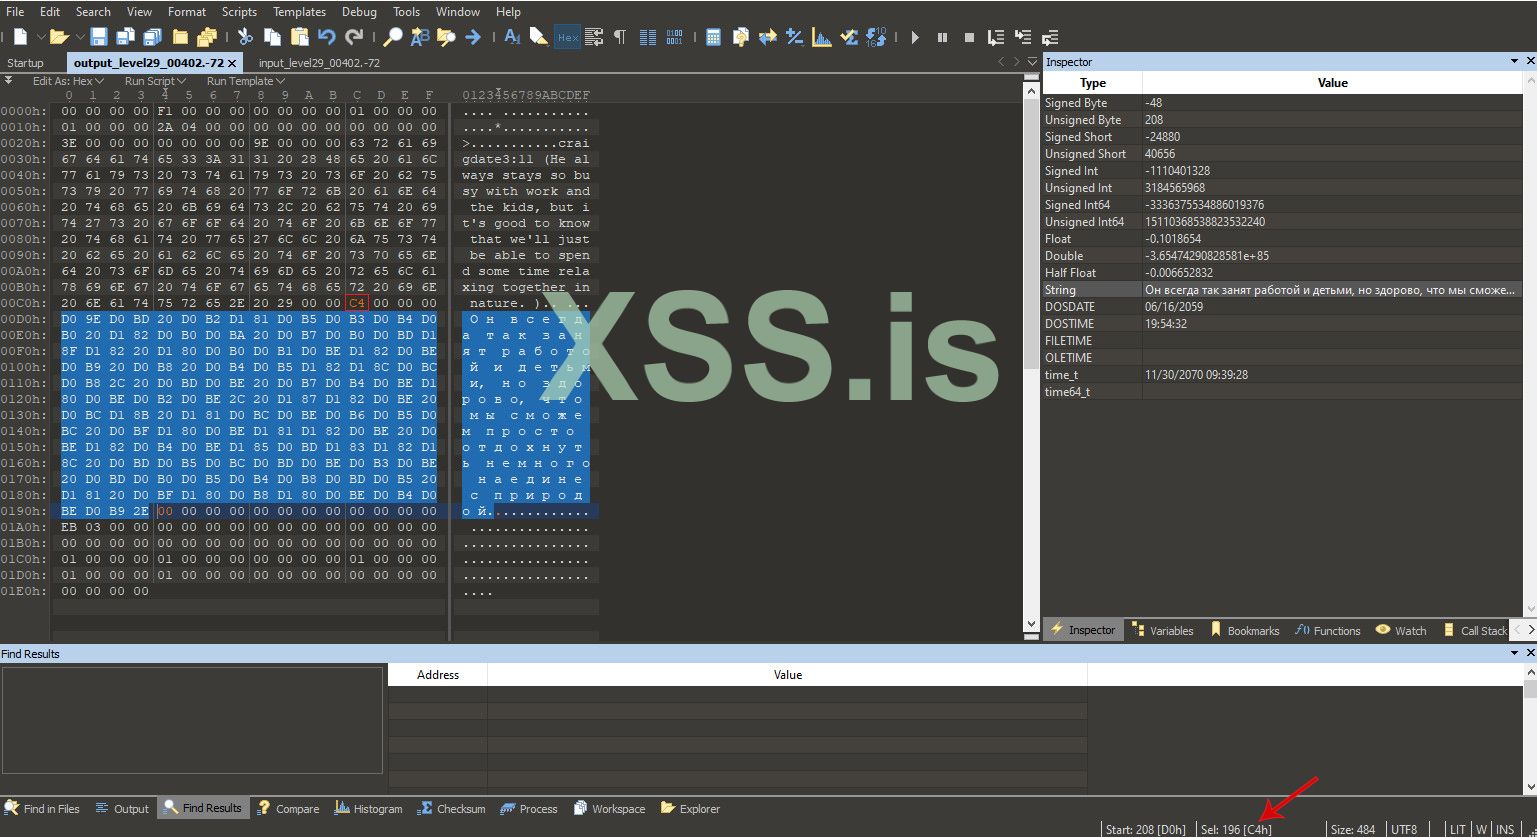This screenshot has width=1537, height=837.
Task: Click the Undo arrow icon
Action: coord(326,37)
